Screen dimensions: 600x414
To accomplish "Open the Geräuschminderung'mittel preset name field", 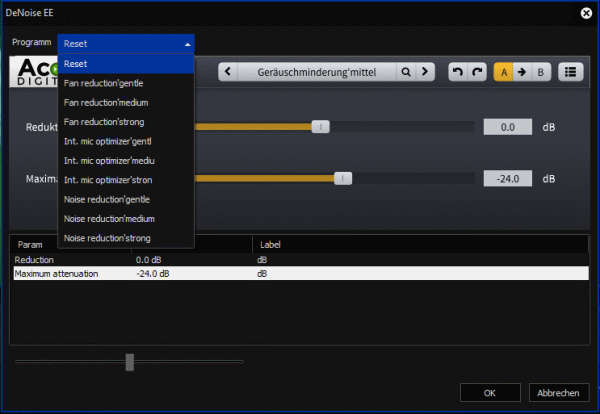I will [317, 72].
